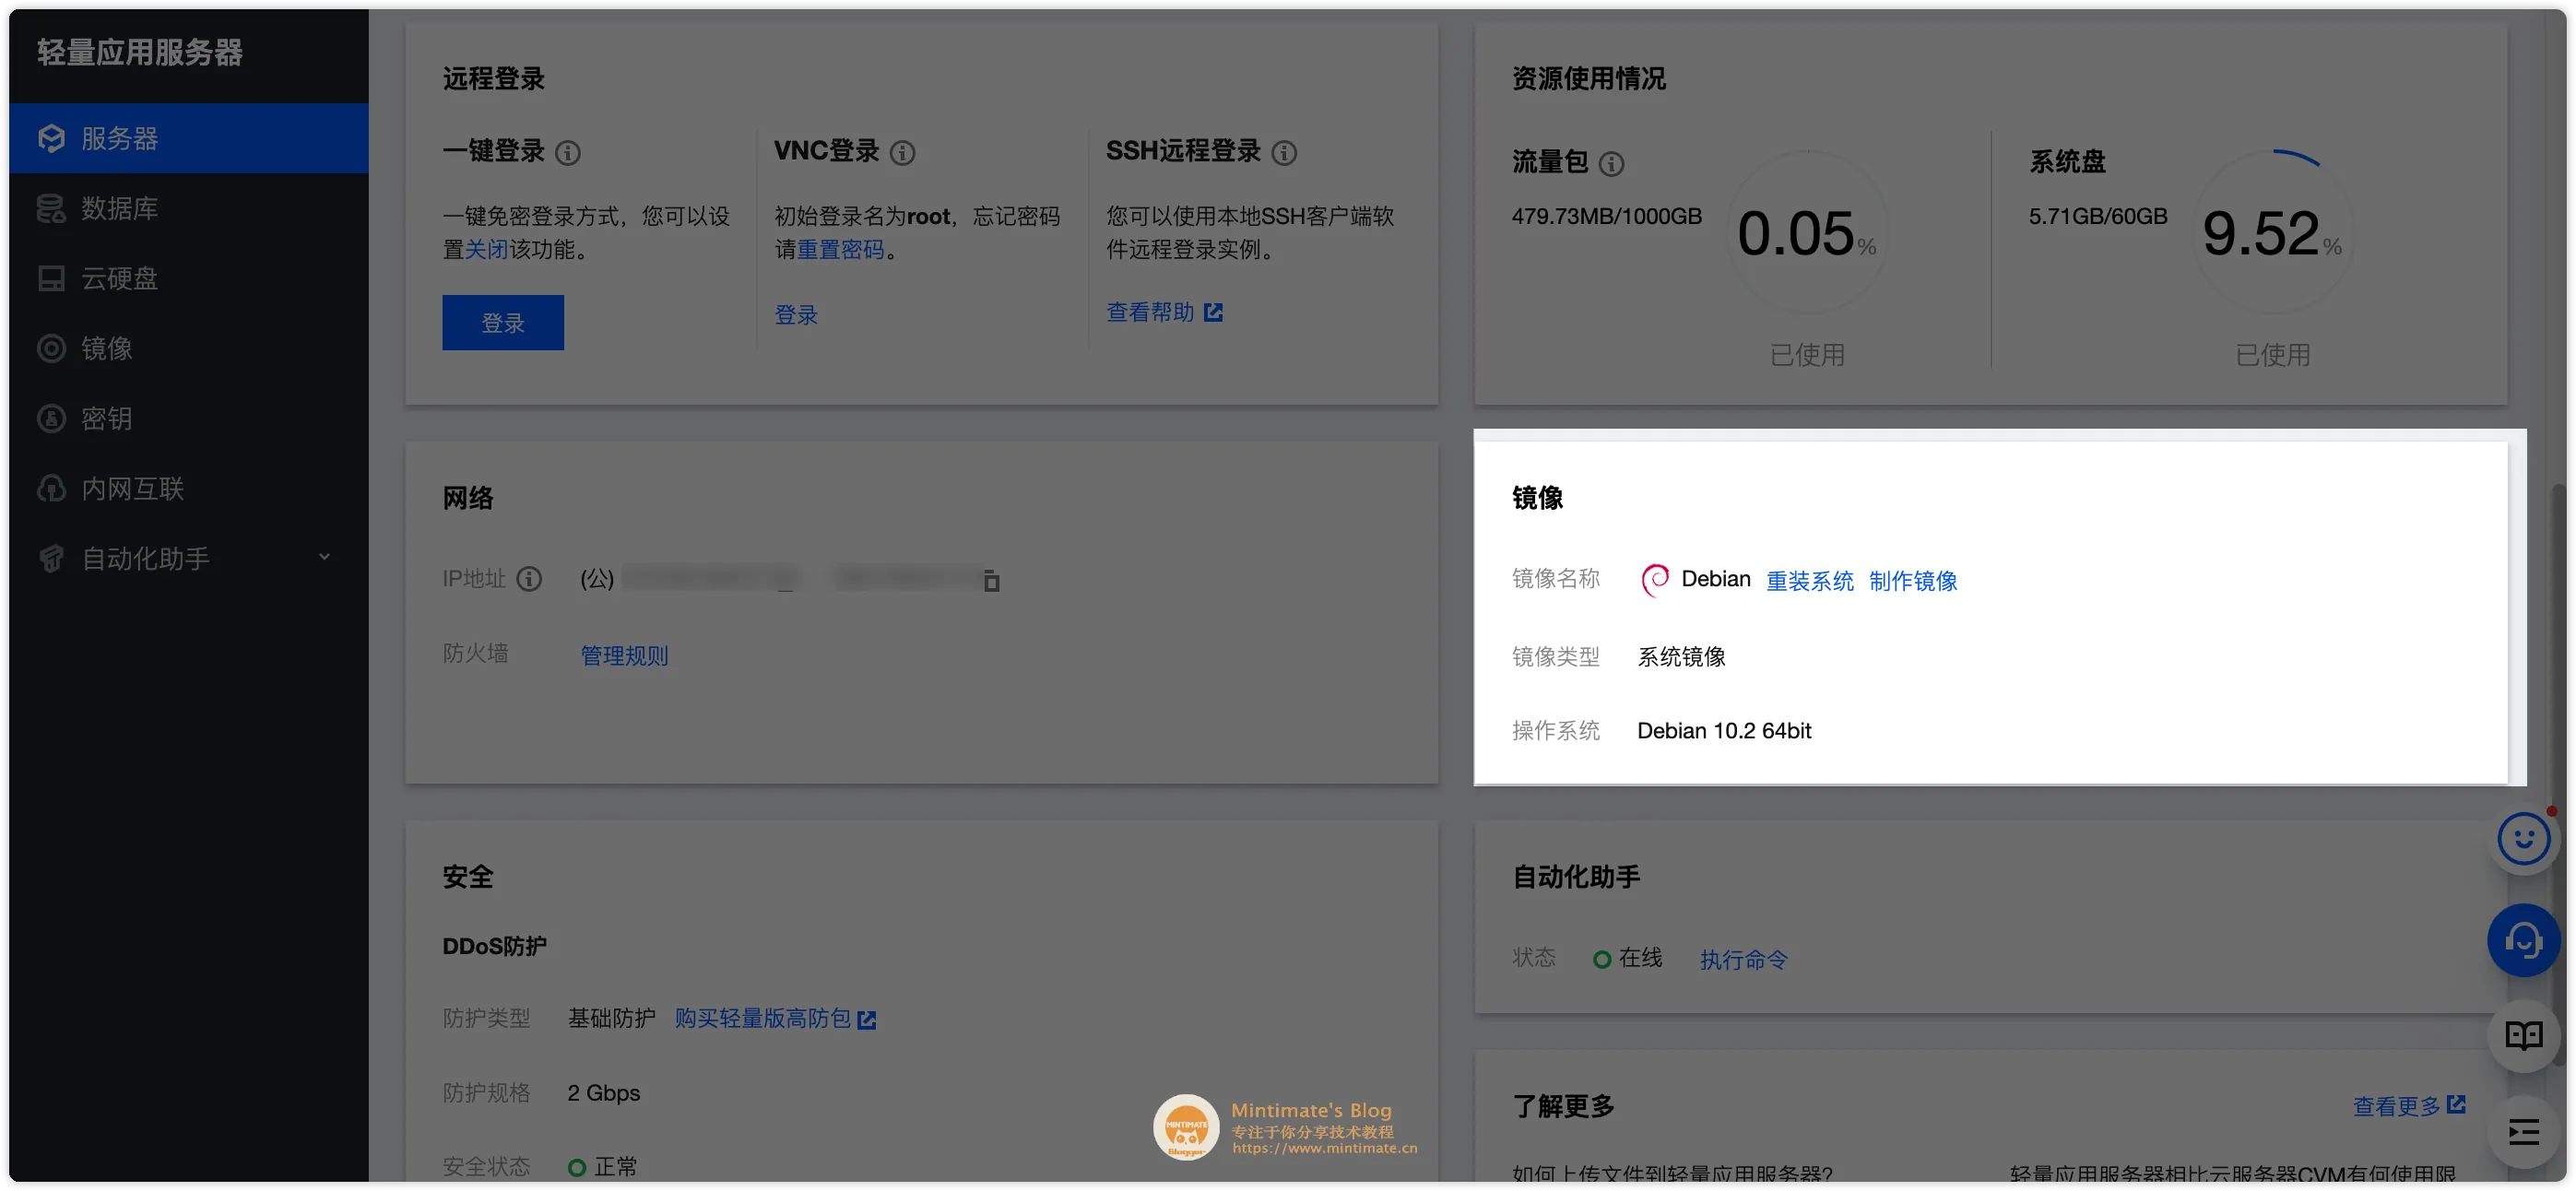
Task: Click the 镜像 target icon in sidebar
Action: tap(51, 348)
